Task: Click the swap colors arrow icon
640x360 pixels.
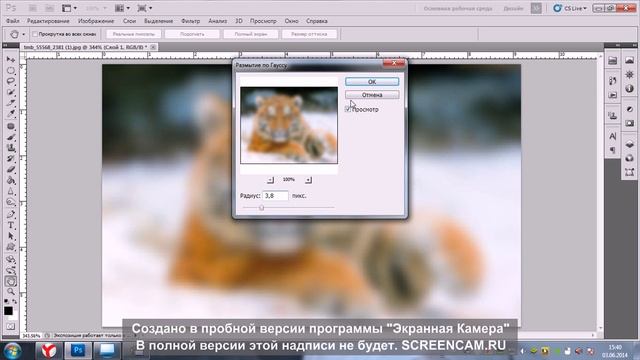Action: 14,302
